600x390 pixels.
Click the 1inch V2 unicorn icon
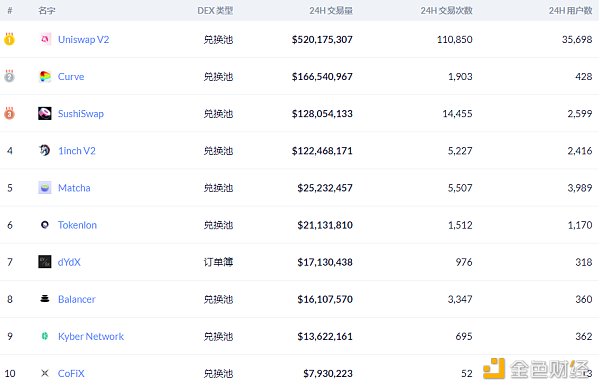45,150
